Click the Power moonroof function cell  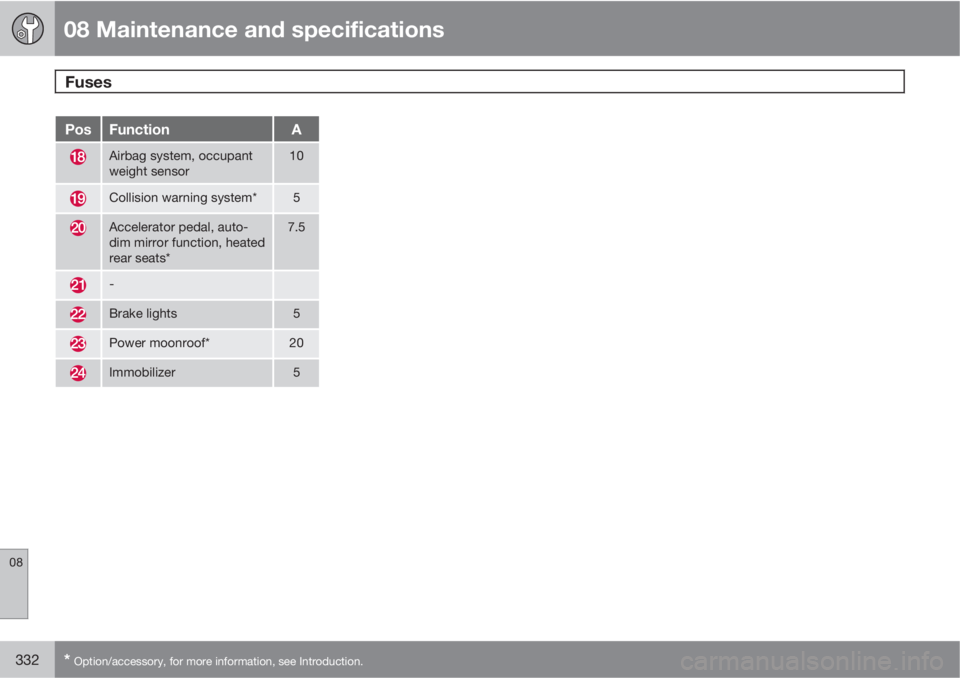187,344
